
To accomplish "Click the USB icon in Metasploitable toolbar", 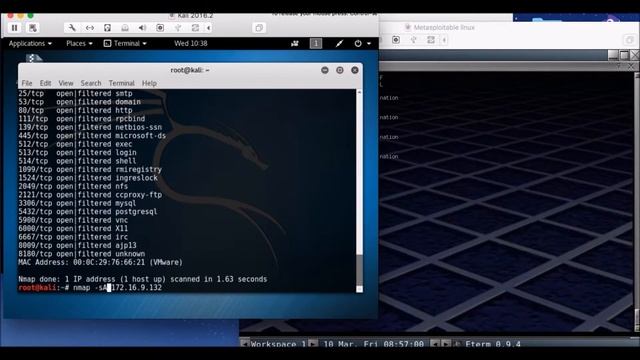I will 413,40.
